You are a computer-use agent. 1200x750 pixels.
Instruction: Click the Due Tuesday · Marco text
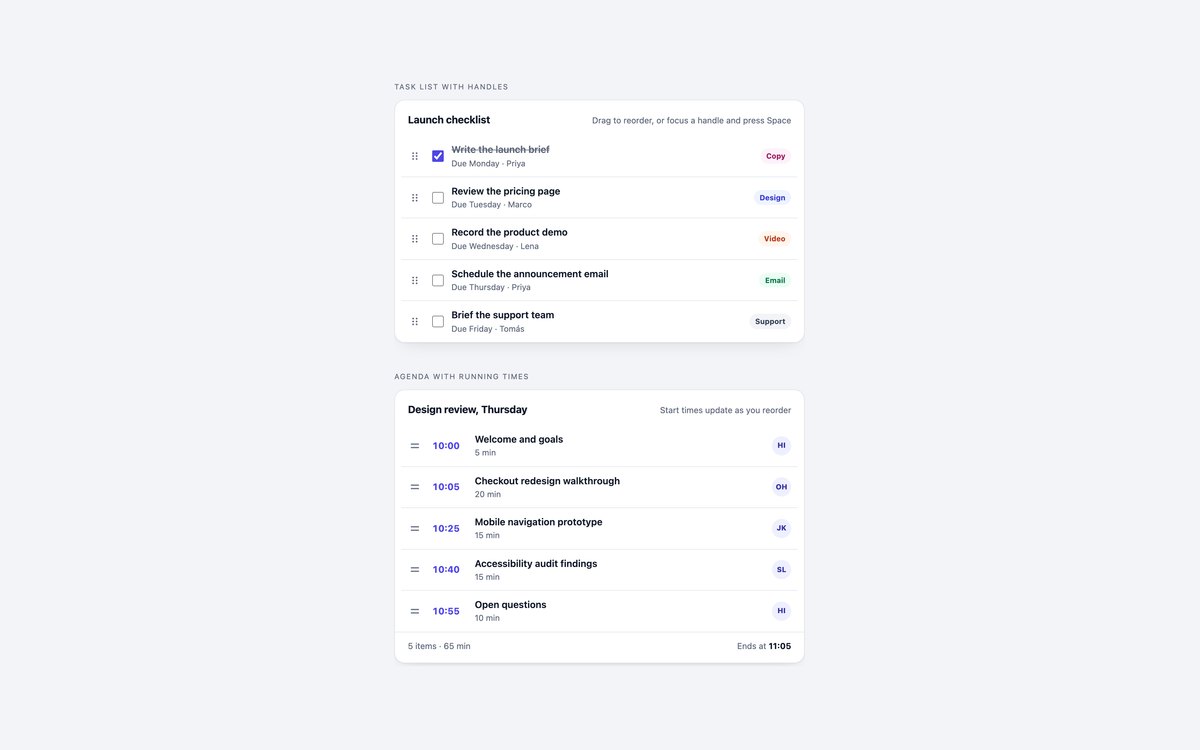(x=492, y=205)
